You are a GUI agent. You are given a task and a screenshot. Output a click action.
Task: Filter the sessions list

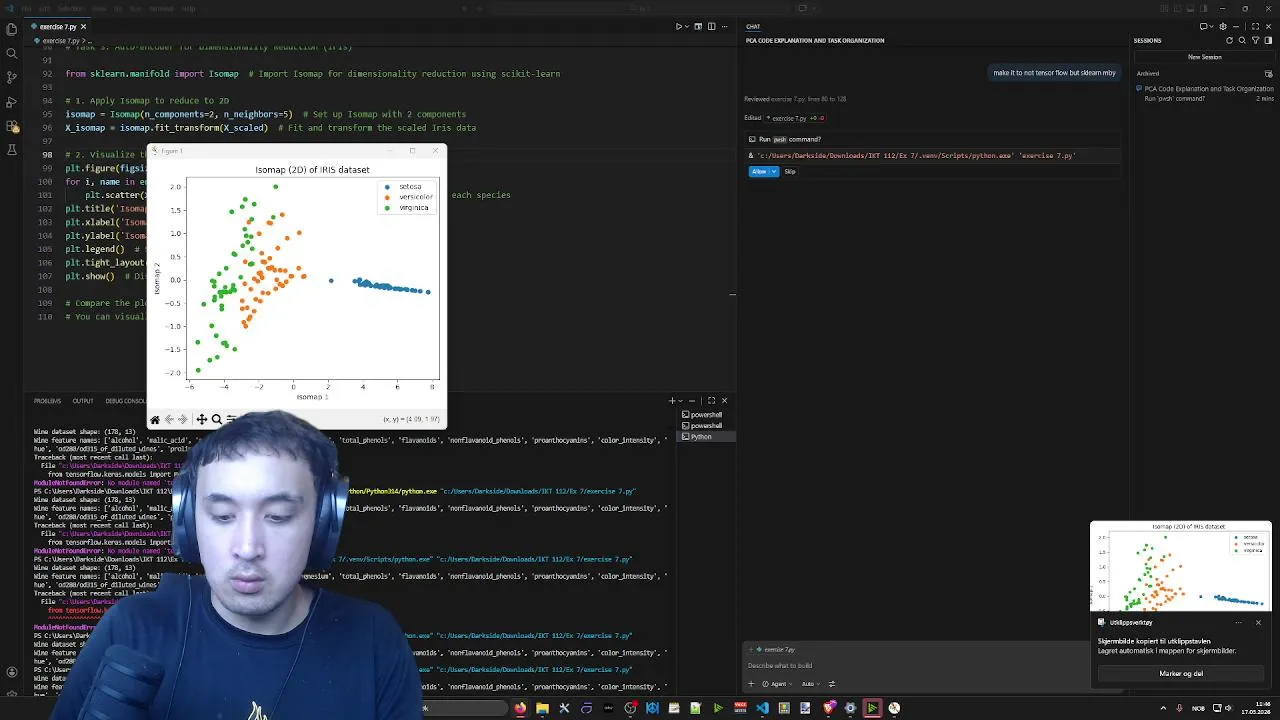(x=1255, y=40)
